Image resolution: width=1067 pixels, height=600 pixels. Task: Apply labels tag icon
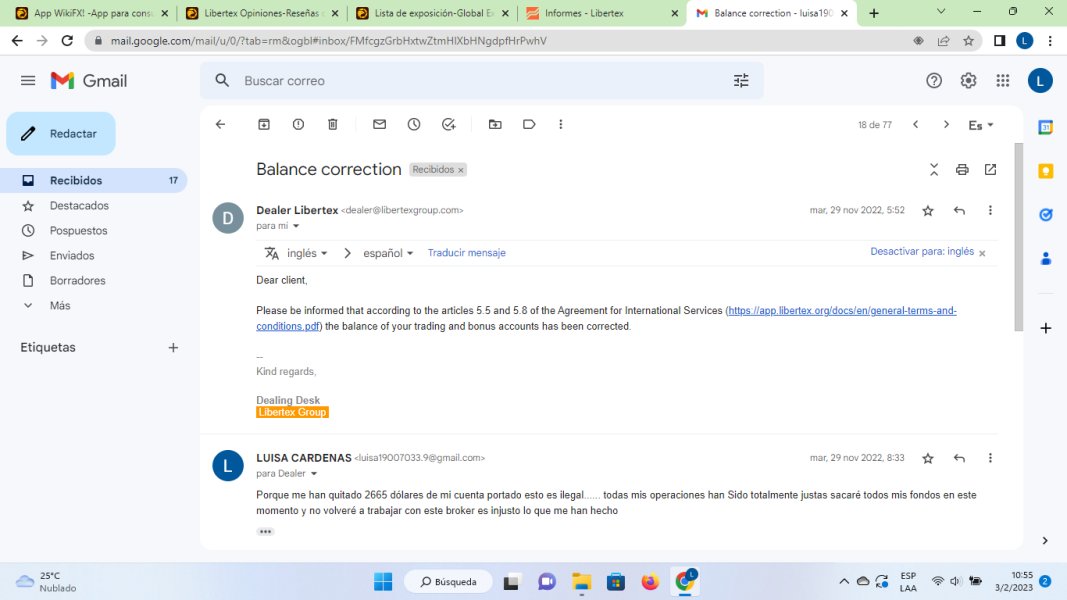(x=529, y=124)
